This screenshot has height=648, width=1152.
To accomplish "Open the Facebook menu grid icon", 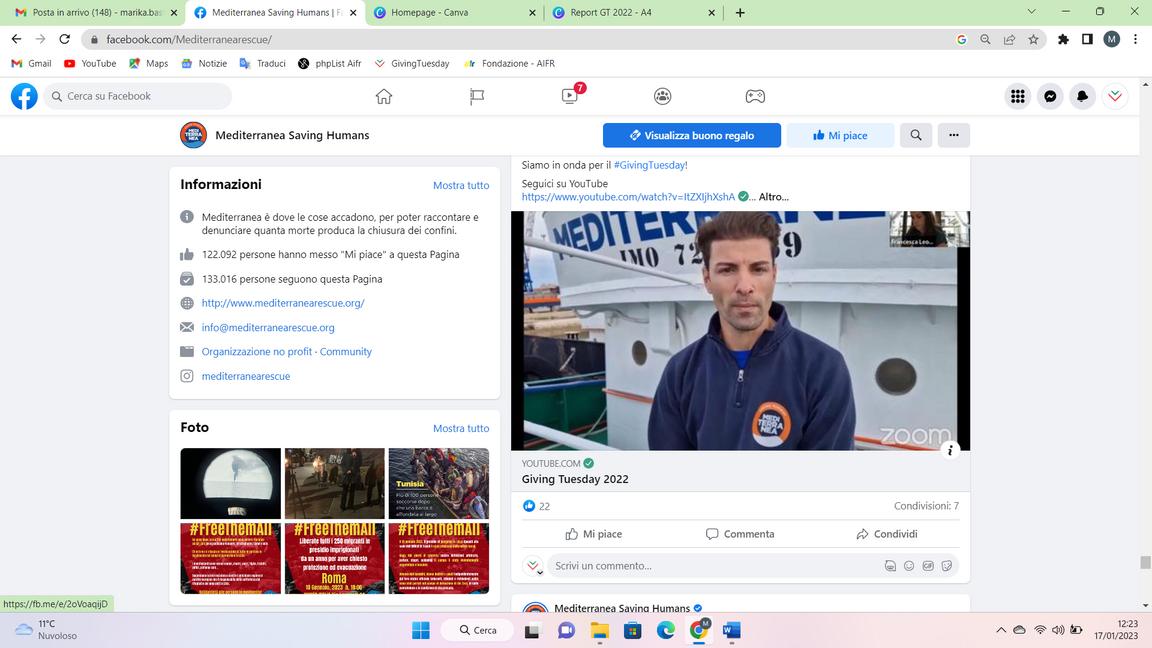I will pos(1018,96).
